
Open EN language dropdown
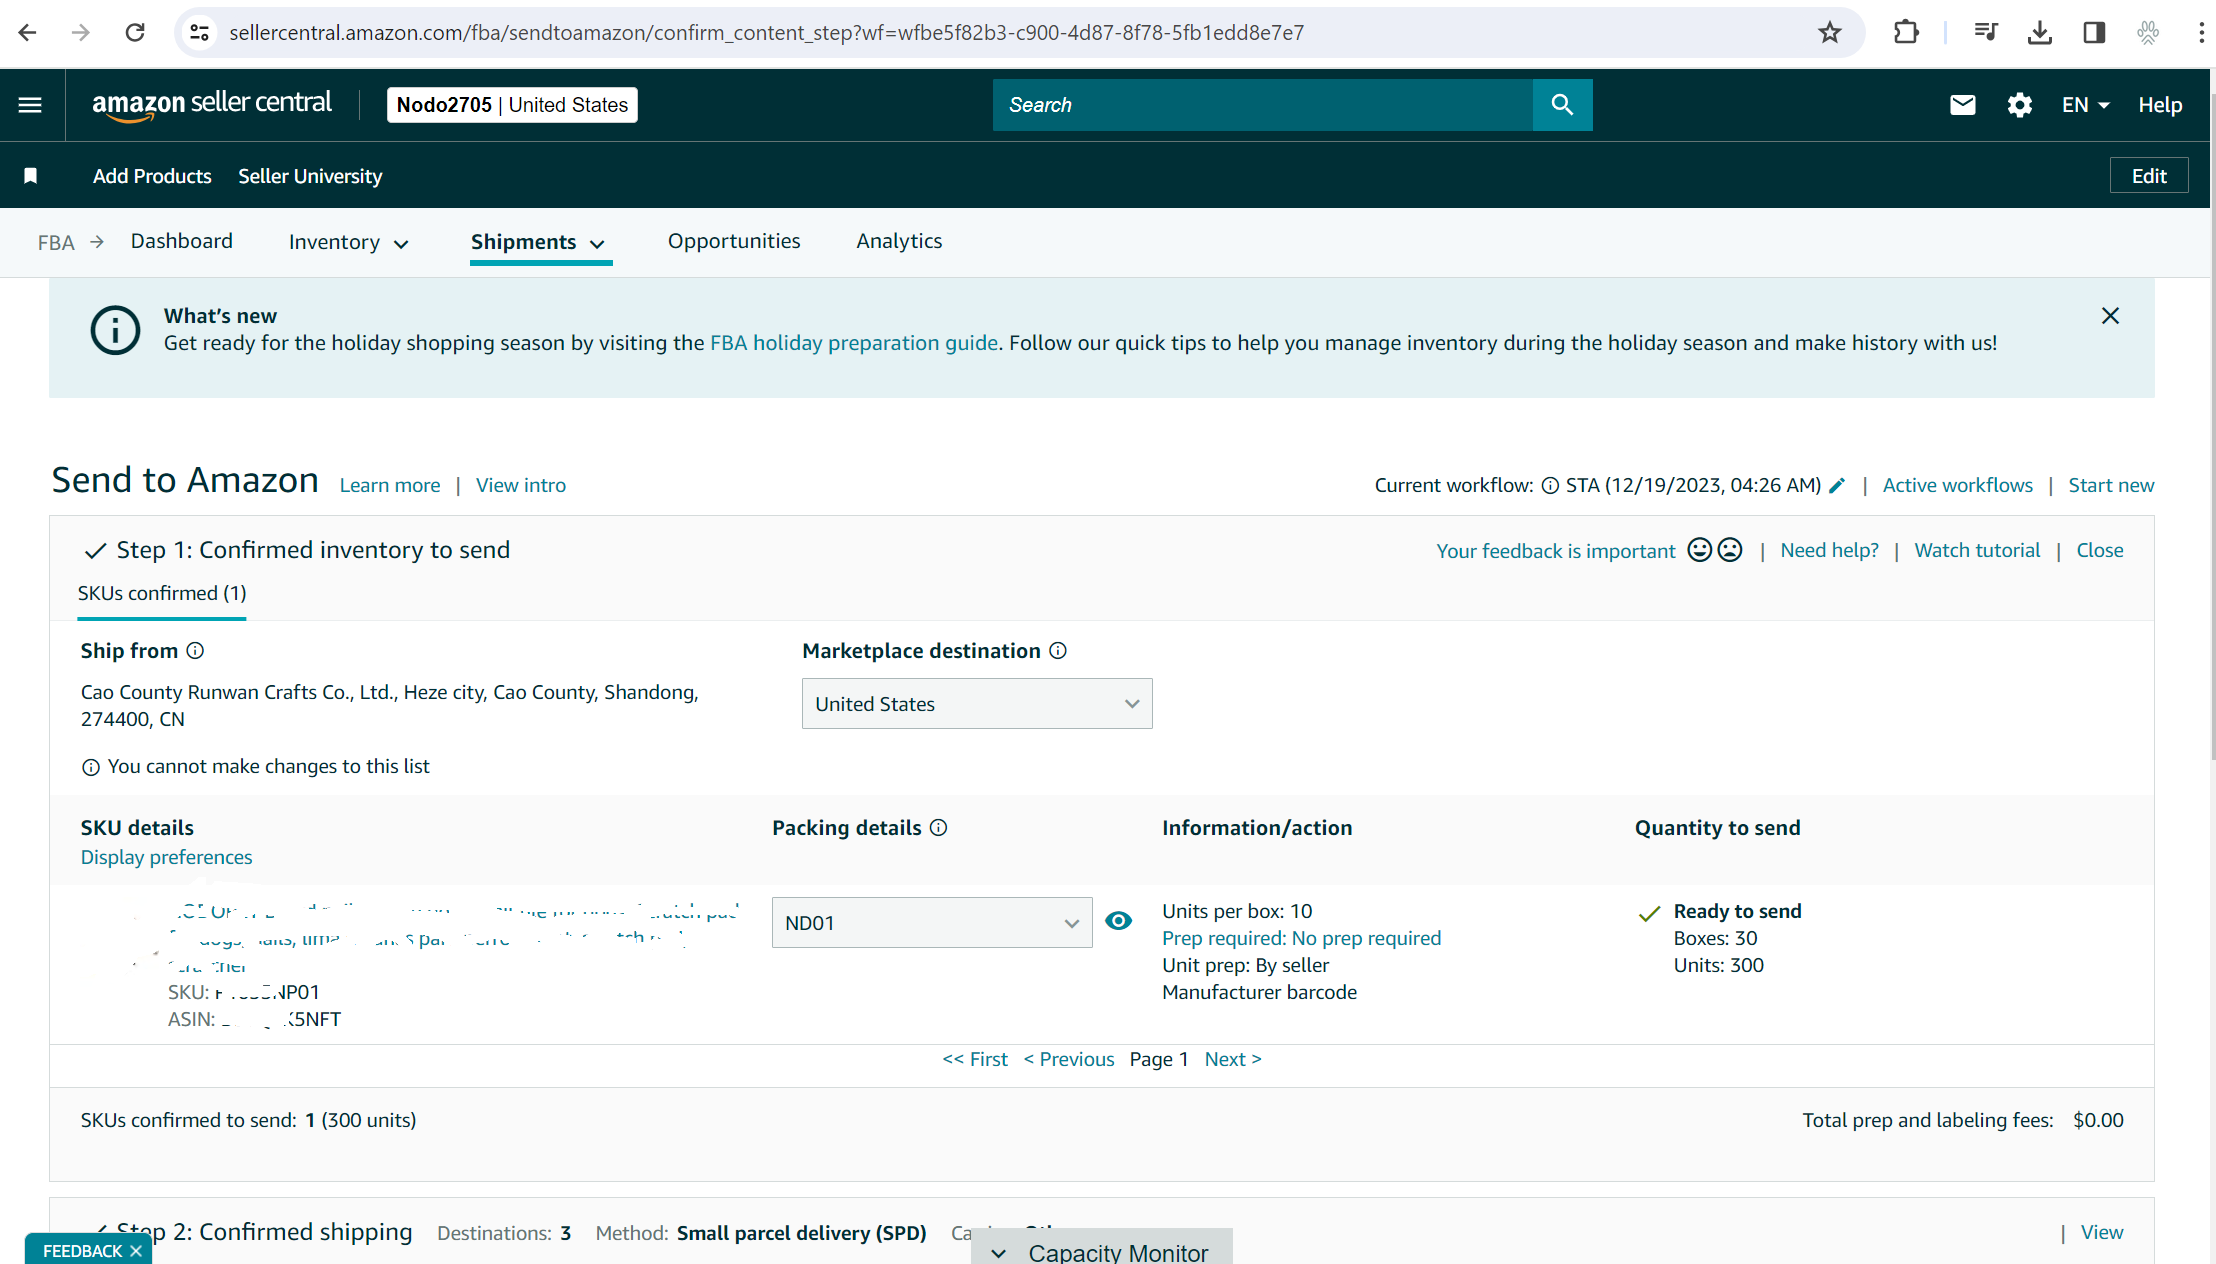pos(2085,105)
